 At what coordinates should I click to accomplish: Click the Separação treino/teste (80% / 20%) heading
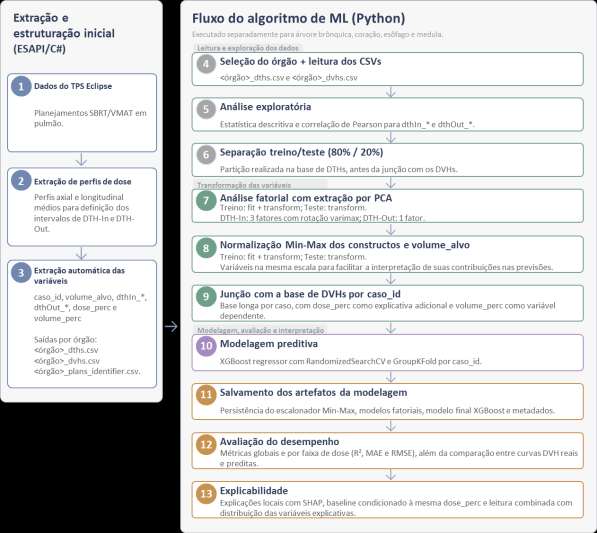coord(302,152)
